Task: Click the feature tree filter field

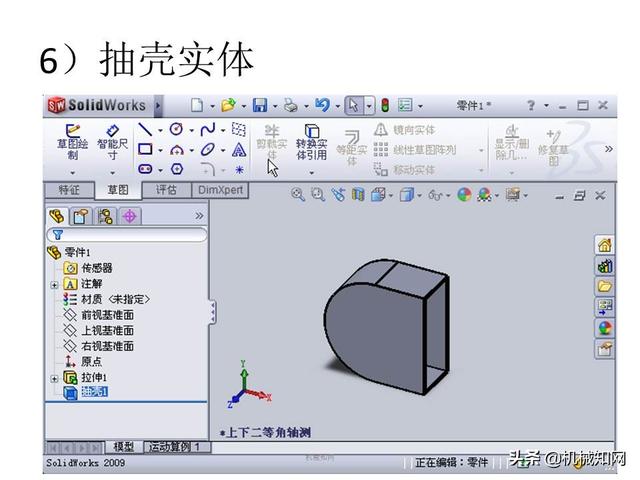Action: click(130, 234)
